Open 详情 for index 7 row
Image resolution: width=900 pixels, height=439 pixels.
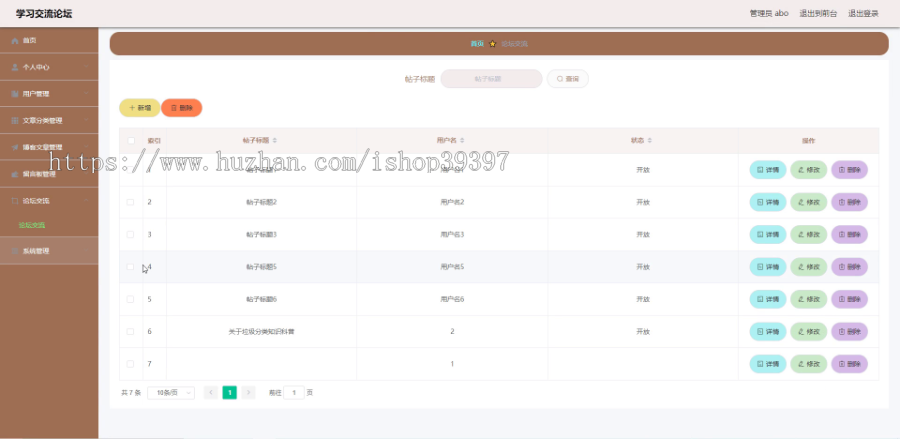(x=767, y=364)
